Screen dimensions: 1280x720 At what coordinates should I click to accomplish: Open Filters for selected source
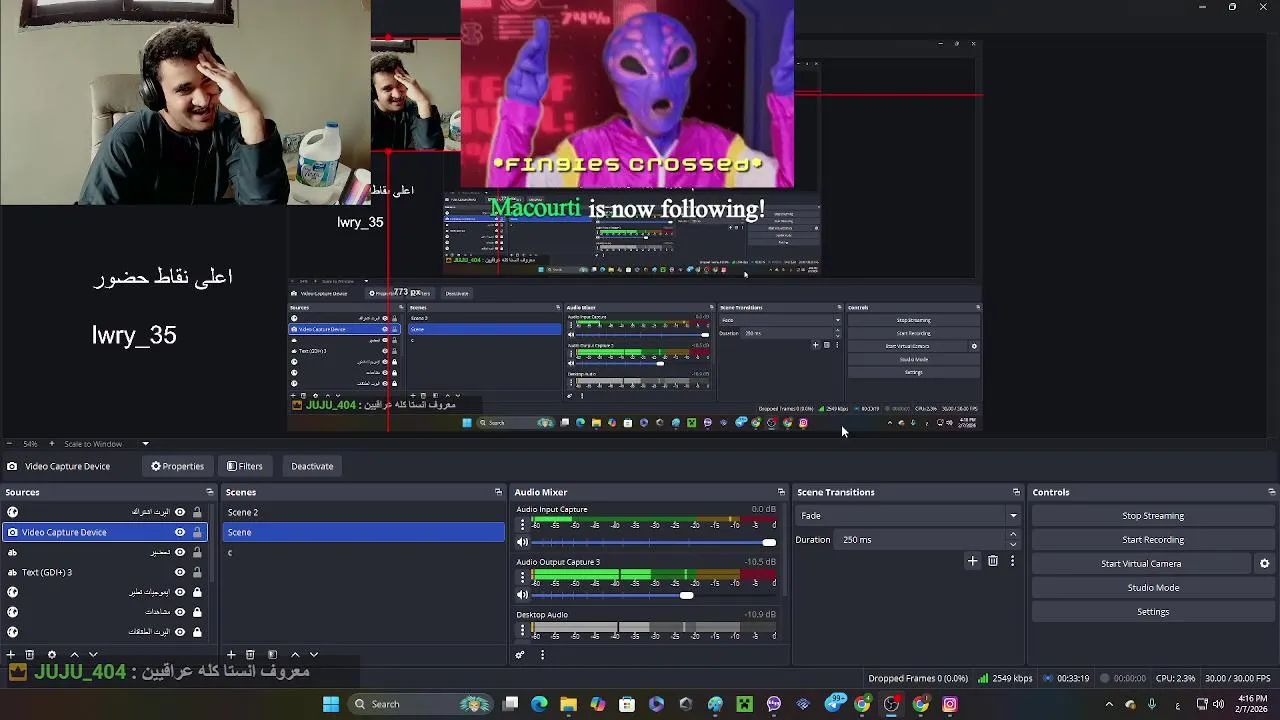[x=244, y=466]
